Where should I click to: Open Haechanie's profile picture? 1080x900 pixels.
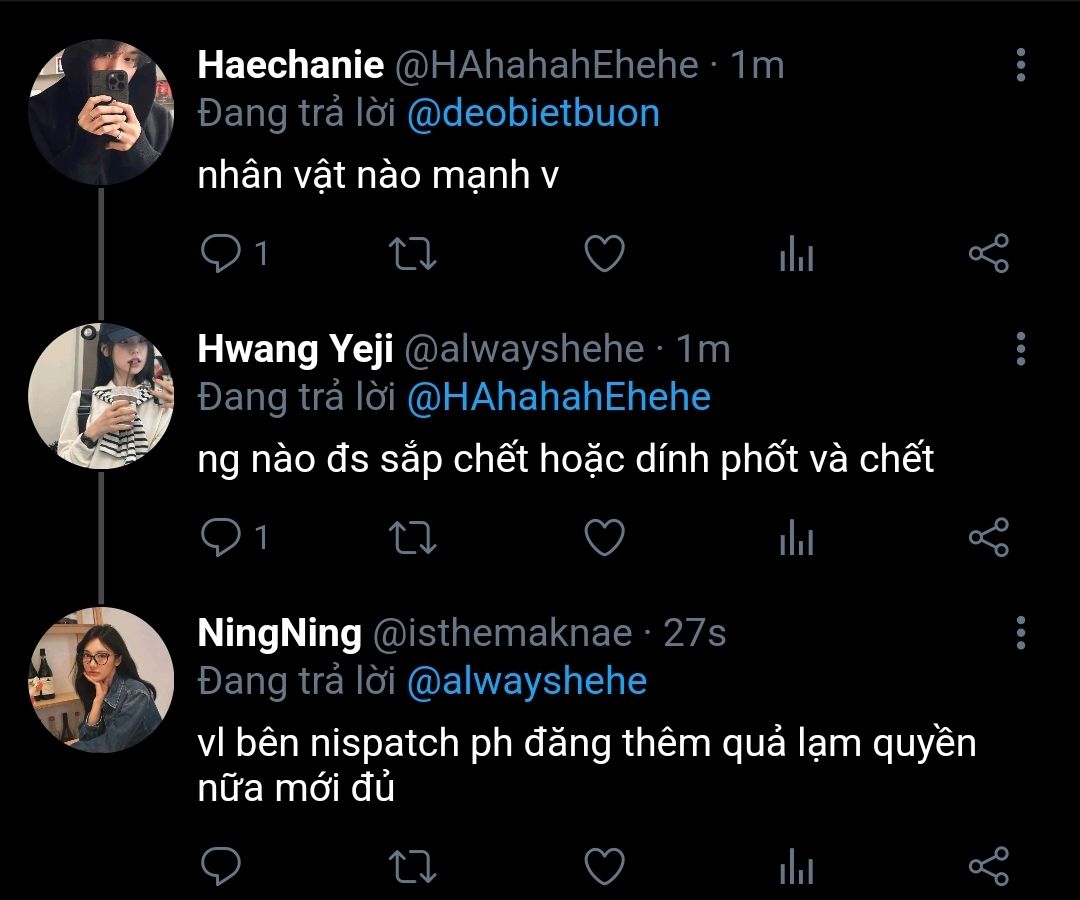[101, 111]
